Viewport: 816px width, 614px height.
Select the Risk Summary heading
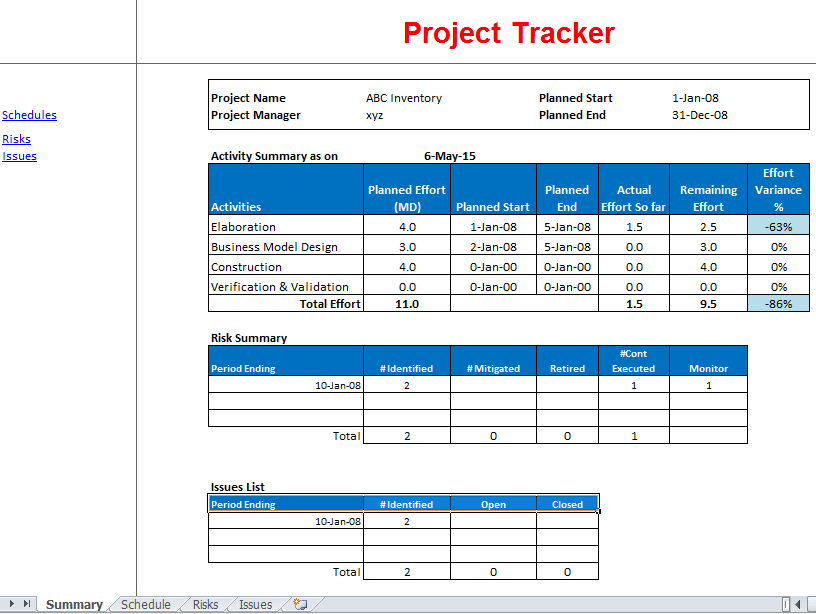coord(249,338)
